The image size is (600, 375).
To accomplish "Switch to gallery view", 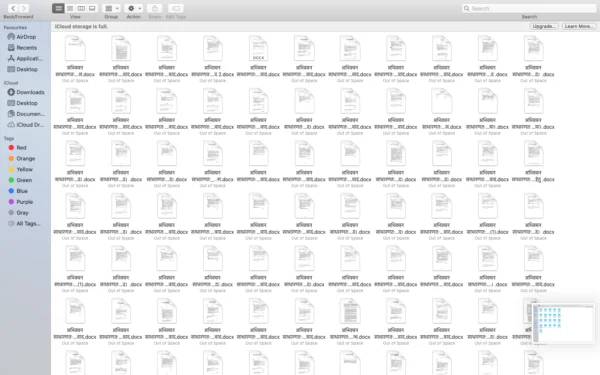I will (x=92, y=8).
